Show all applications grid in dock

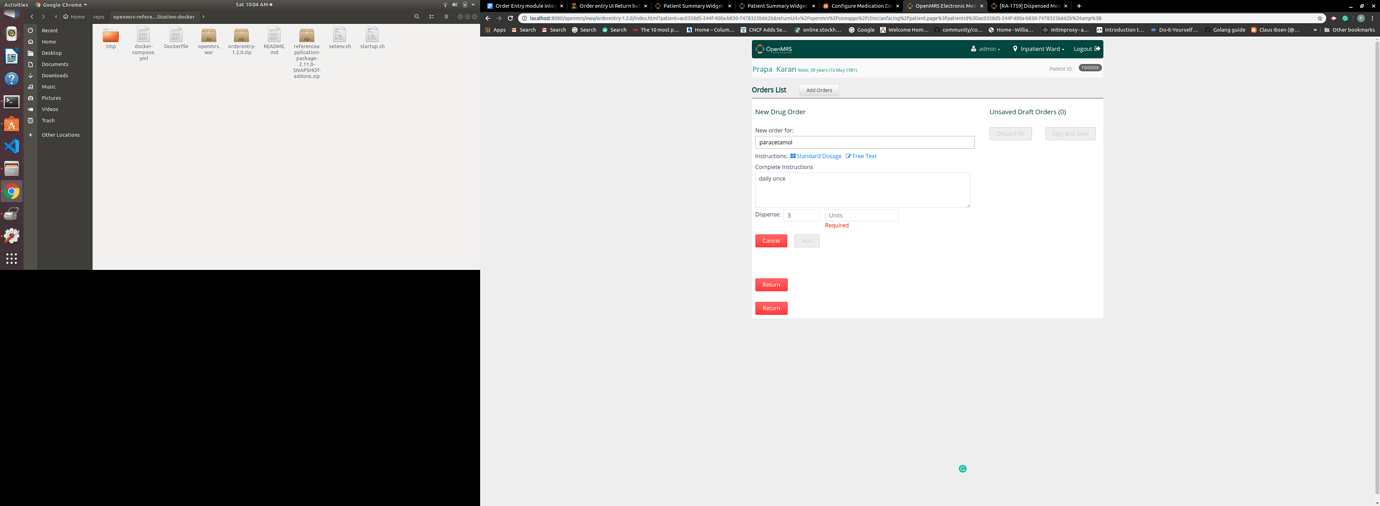tap(11, 258)
